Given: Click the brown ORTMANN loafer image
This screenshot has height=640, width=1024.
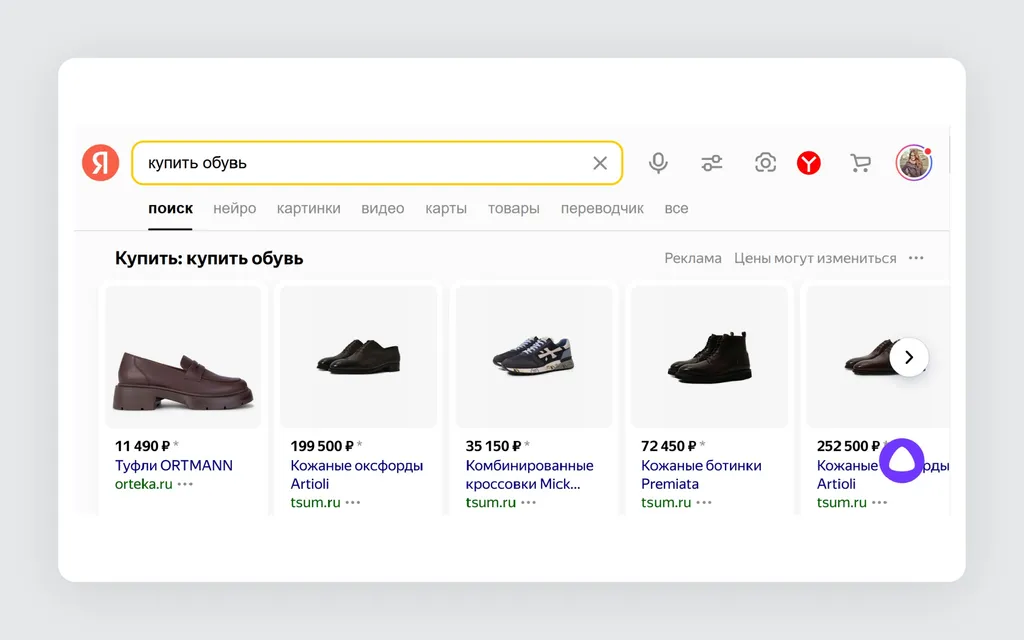Looking at the screenshot, I should tap(183, 357).
